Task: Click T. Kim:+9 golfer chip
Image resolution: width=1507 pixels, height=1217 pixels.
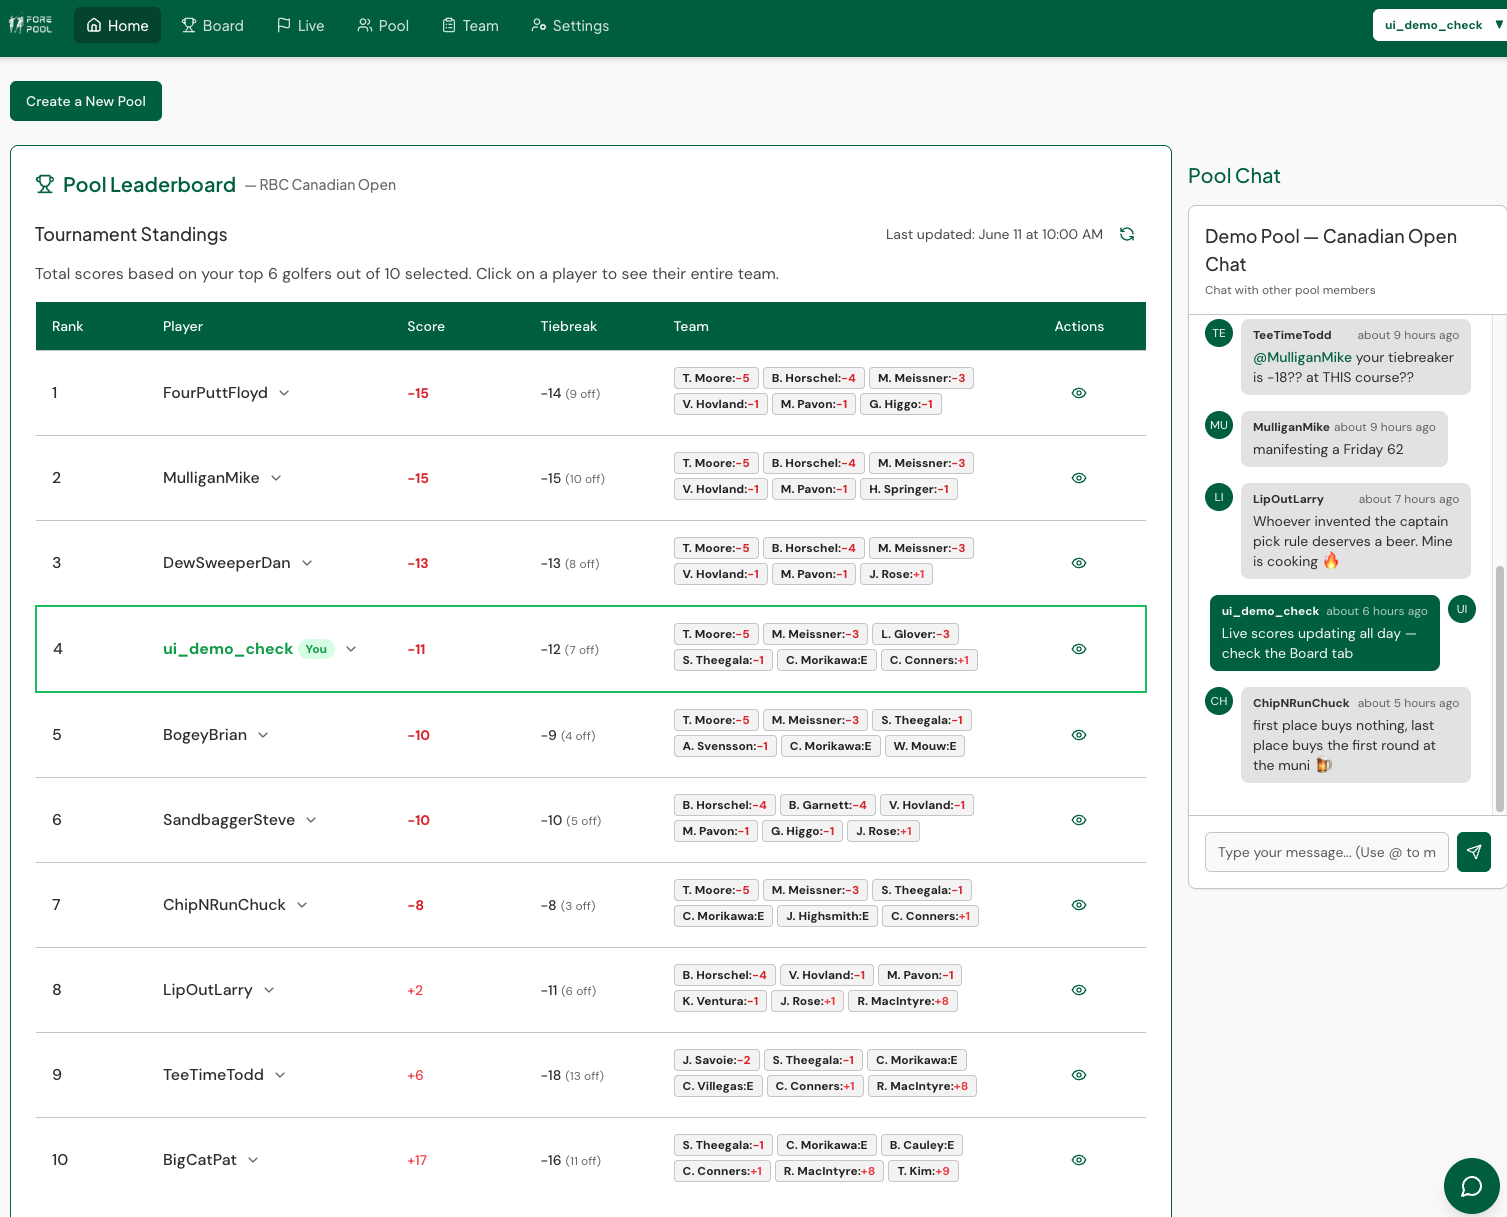Action: point(924,1171)
